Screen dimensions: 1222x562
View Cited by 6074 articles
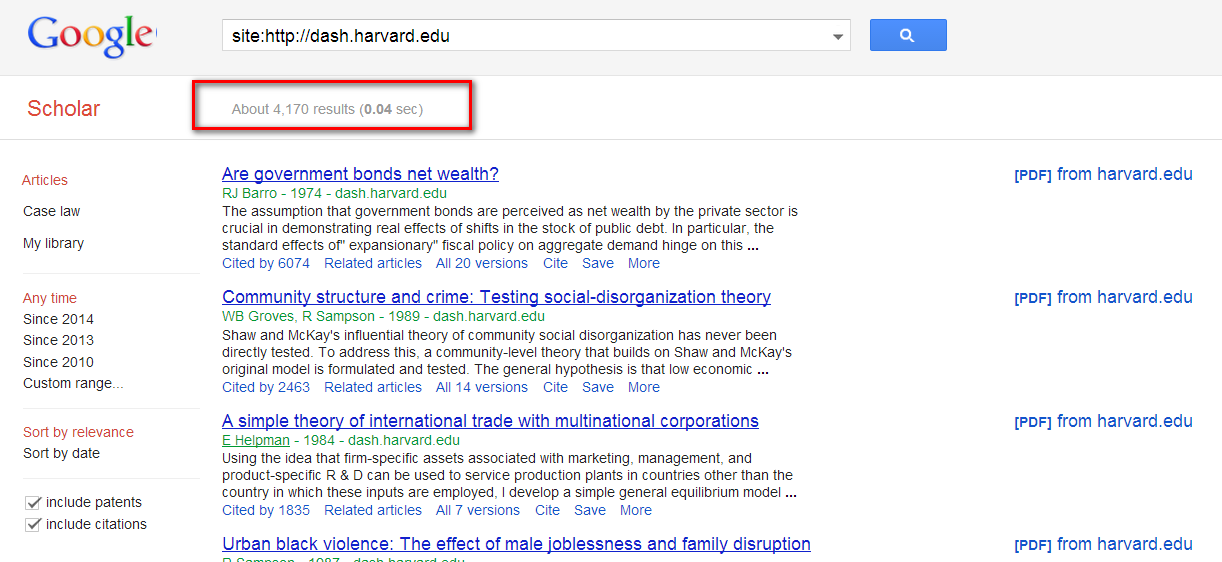point(266,263)
